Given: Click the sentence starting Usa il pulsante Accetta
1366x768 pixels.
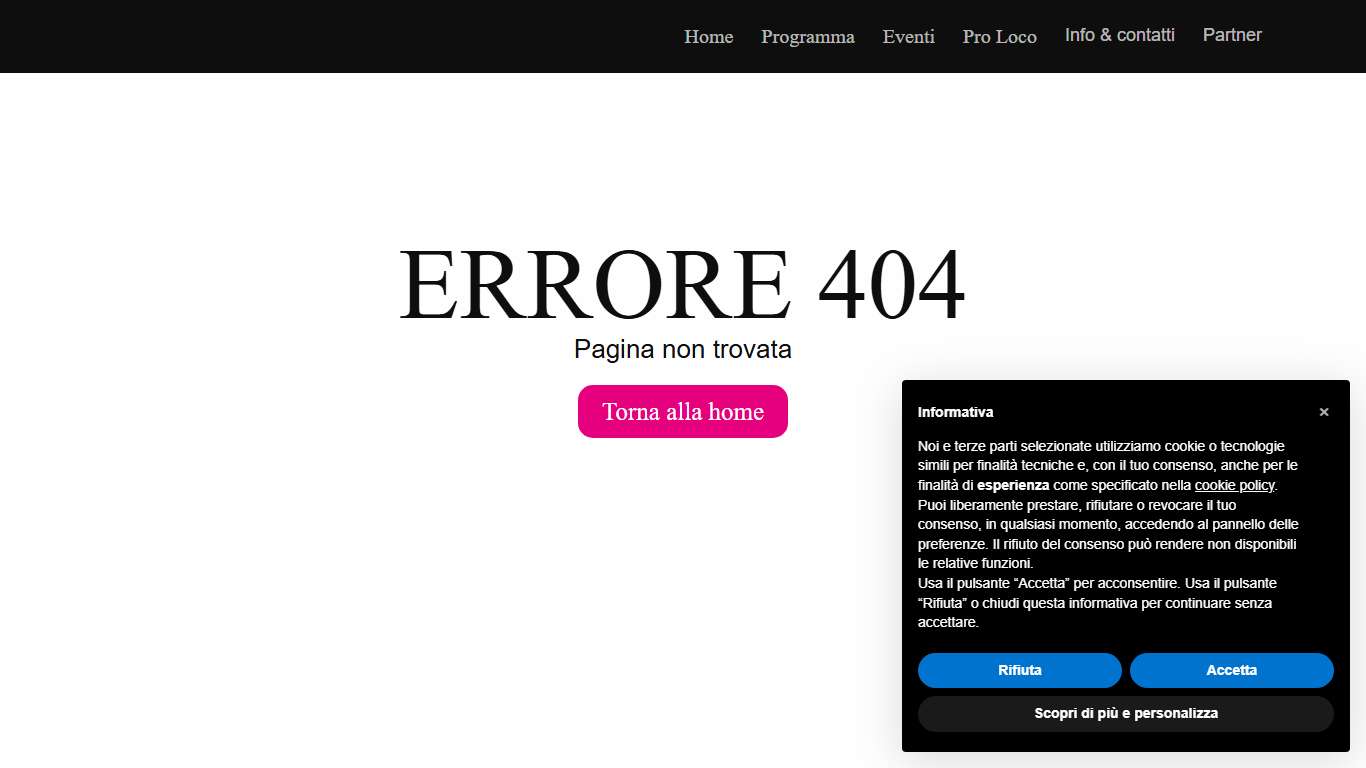Looking at the screenshot, I should pyautogui.click(x=1097, y=583).
